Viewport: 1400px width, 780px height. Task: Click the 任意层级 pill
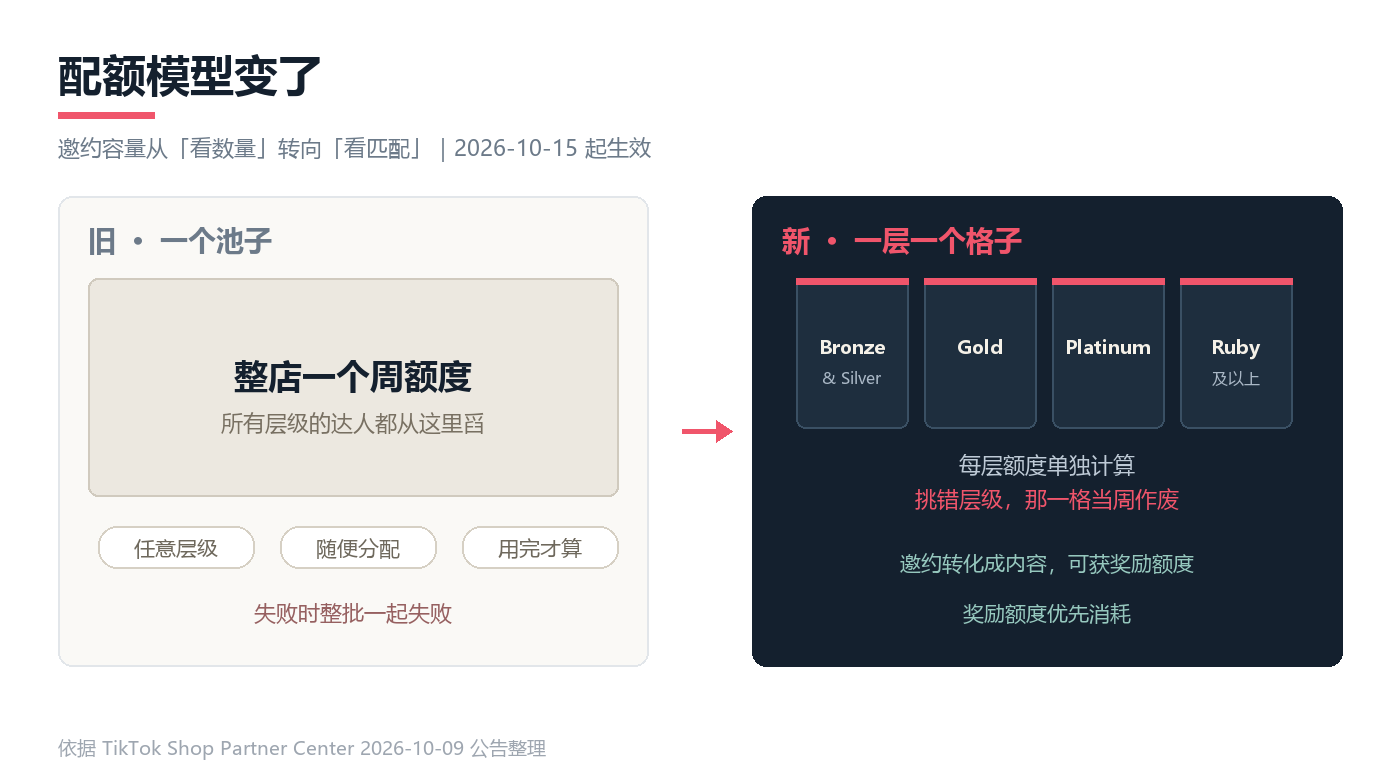pyautogui.click(x=176, y=548)
